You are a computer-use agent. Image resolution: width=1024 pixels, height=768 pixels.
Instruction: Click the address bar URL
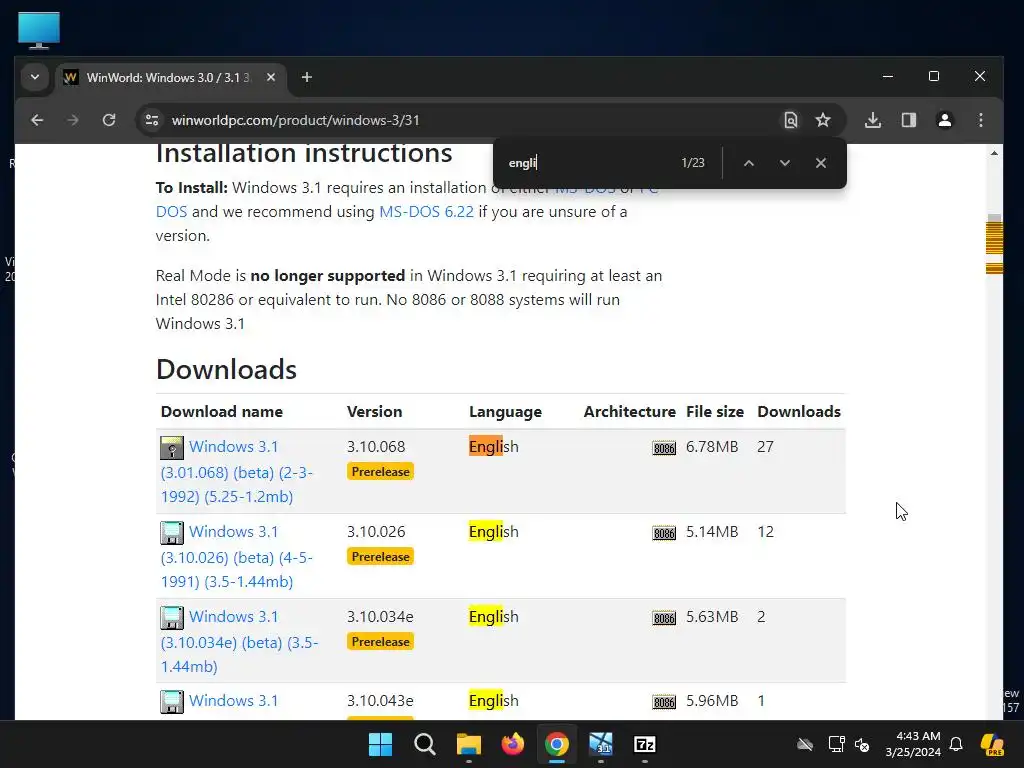coord(295,120)
